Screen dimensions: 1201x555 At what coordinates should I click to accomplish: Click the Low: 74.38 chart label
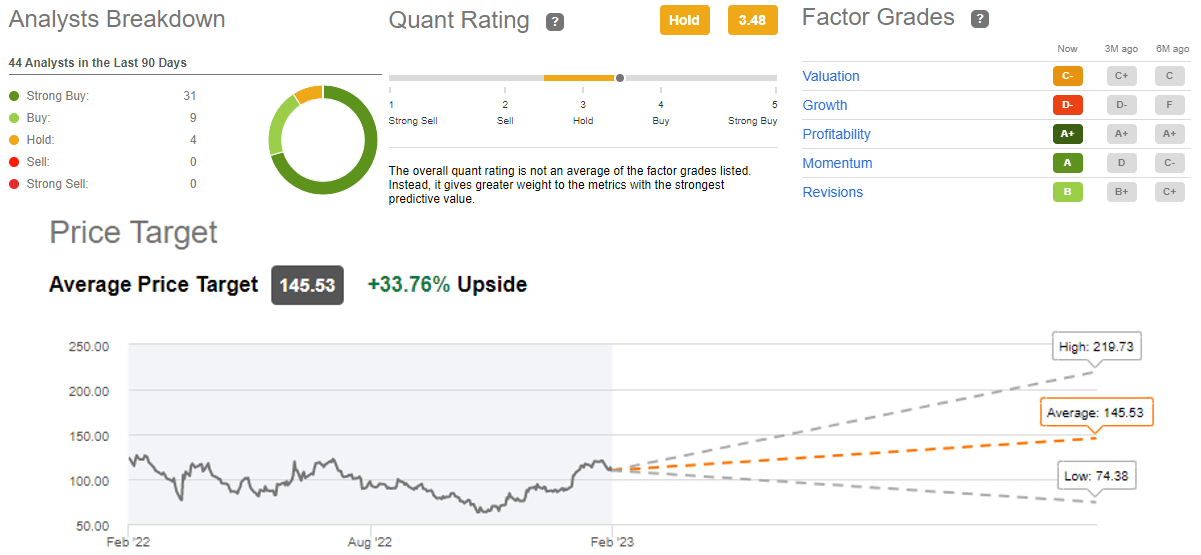click(1095, 476)
